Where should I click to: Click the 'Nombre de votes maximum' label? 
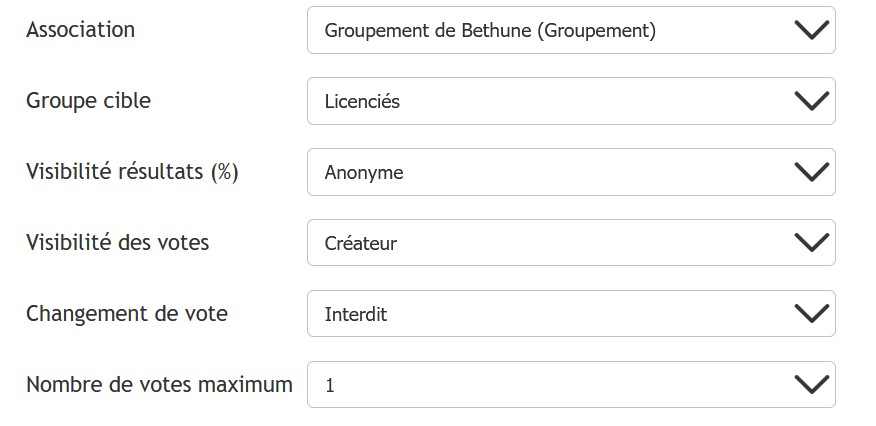tap(159, 384)
